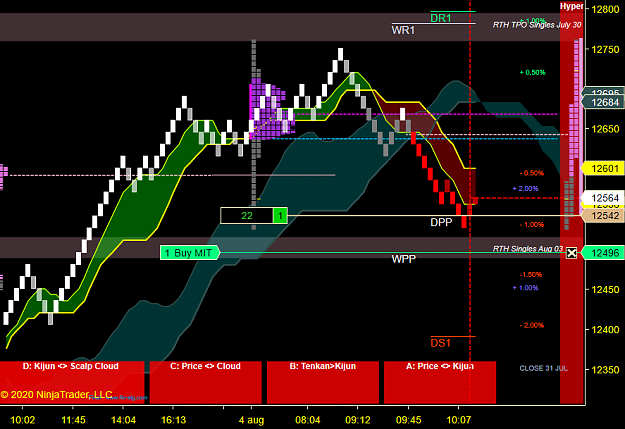Click the WPP pivot label
The image size is (625, 429).
tap(403, 259)
